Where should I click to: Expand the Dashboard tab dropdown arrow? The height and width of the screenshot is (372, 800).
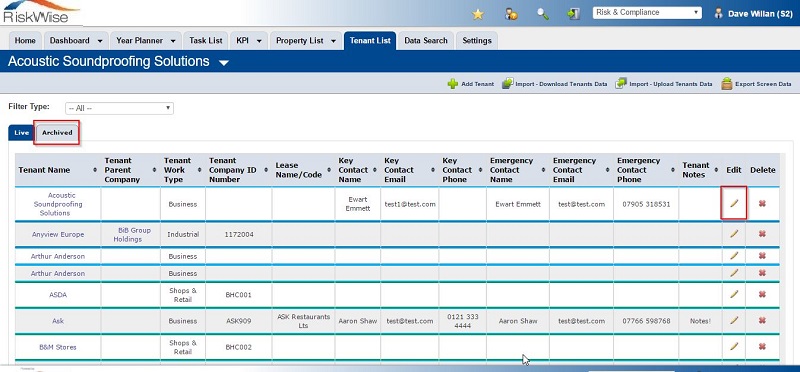pyautogui.click(x=99, y=41)
